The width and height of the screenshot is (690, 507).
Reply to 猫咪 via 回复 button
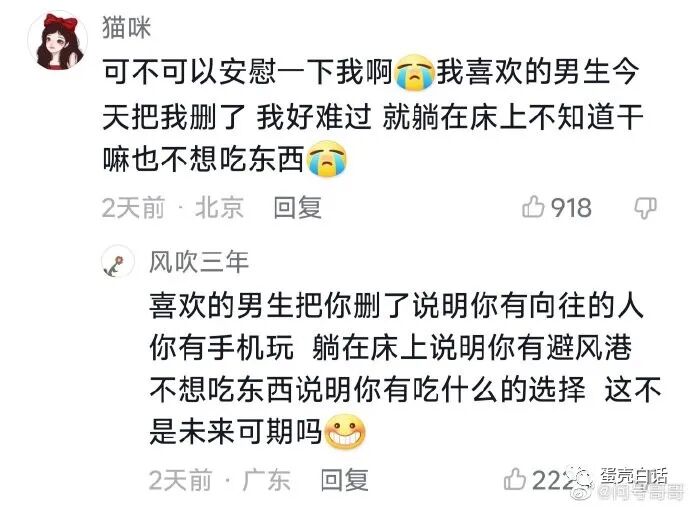click(297, 207)
